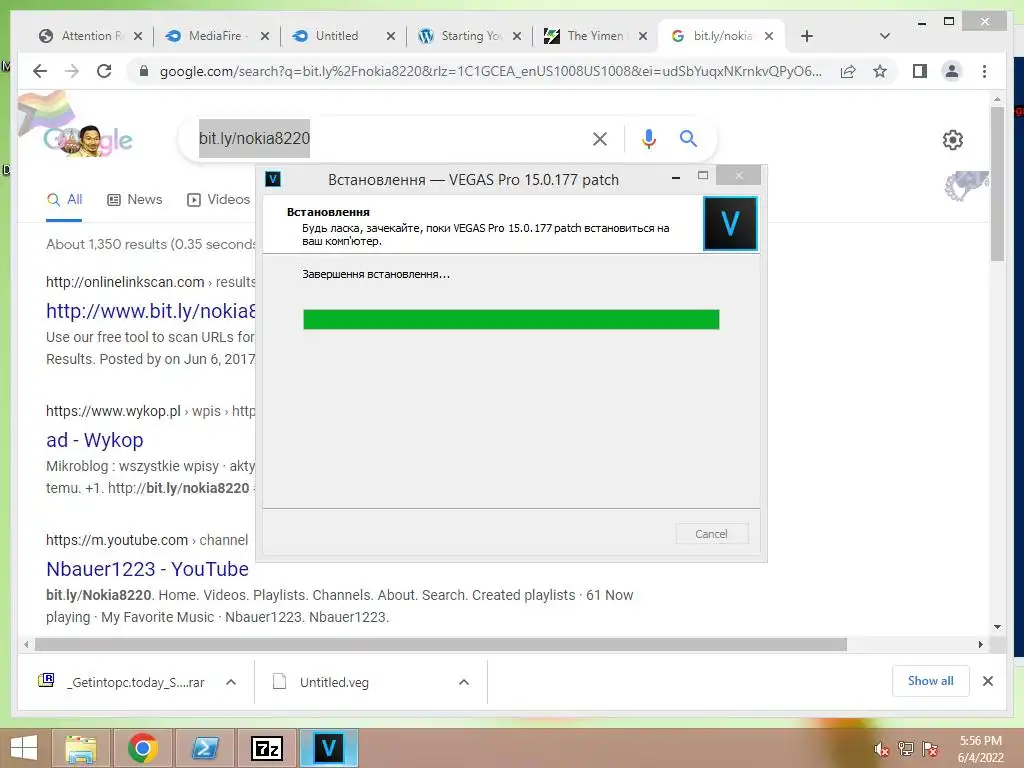Click the Cancel button in VEGAS installer
The height and width of the screenshot is (768, 1024).
tap(712, 534)
